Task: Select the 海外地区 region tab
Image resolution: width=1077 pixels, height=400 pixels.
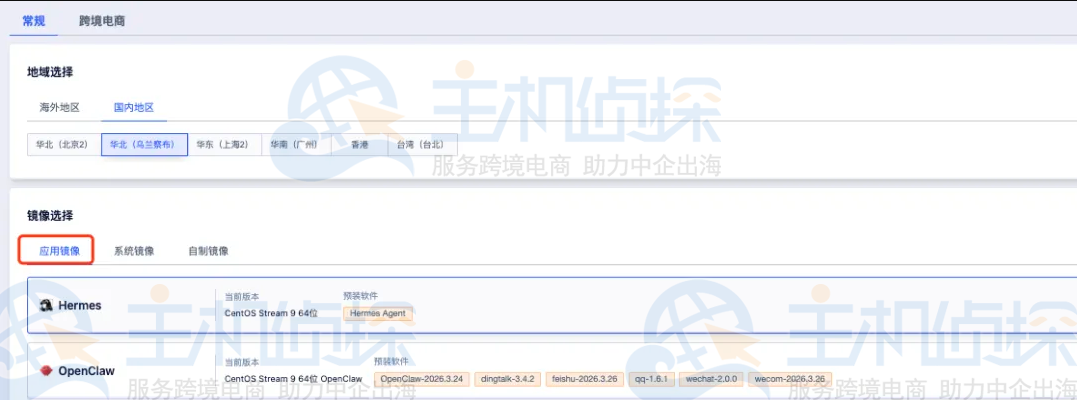Action: click(60, 107)
